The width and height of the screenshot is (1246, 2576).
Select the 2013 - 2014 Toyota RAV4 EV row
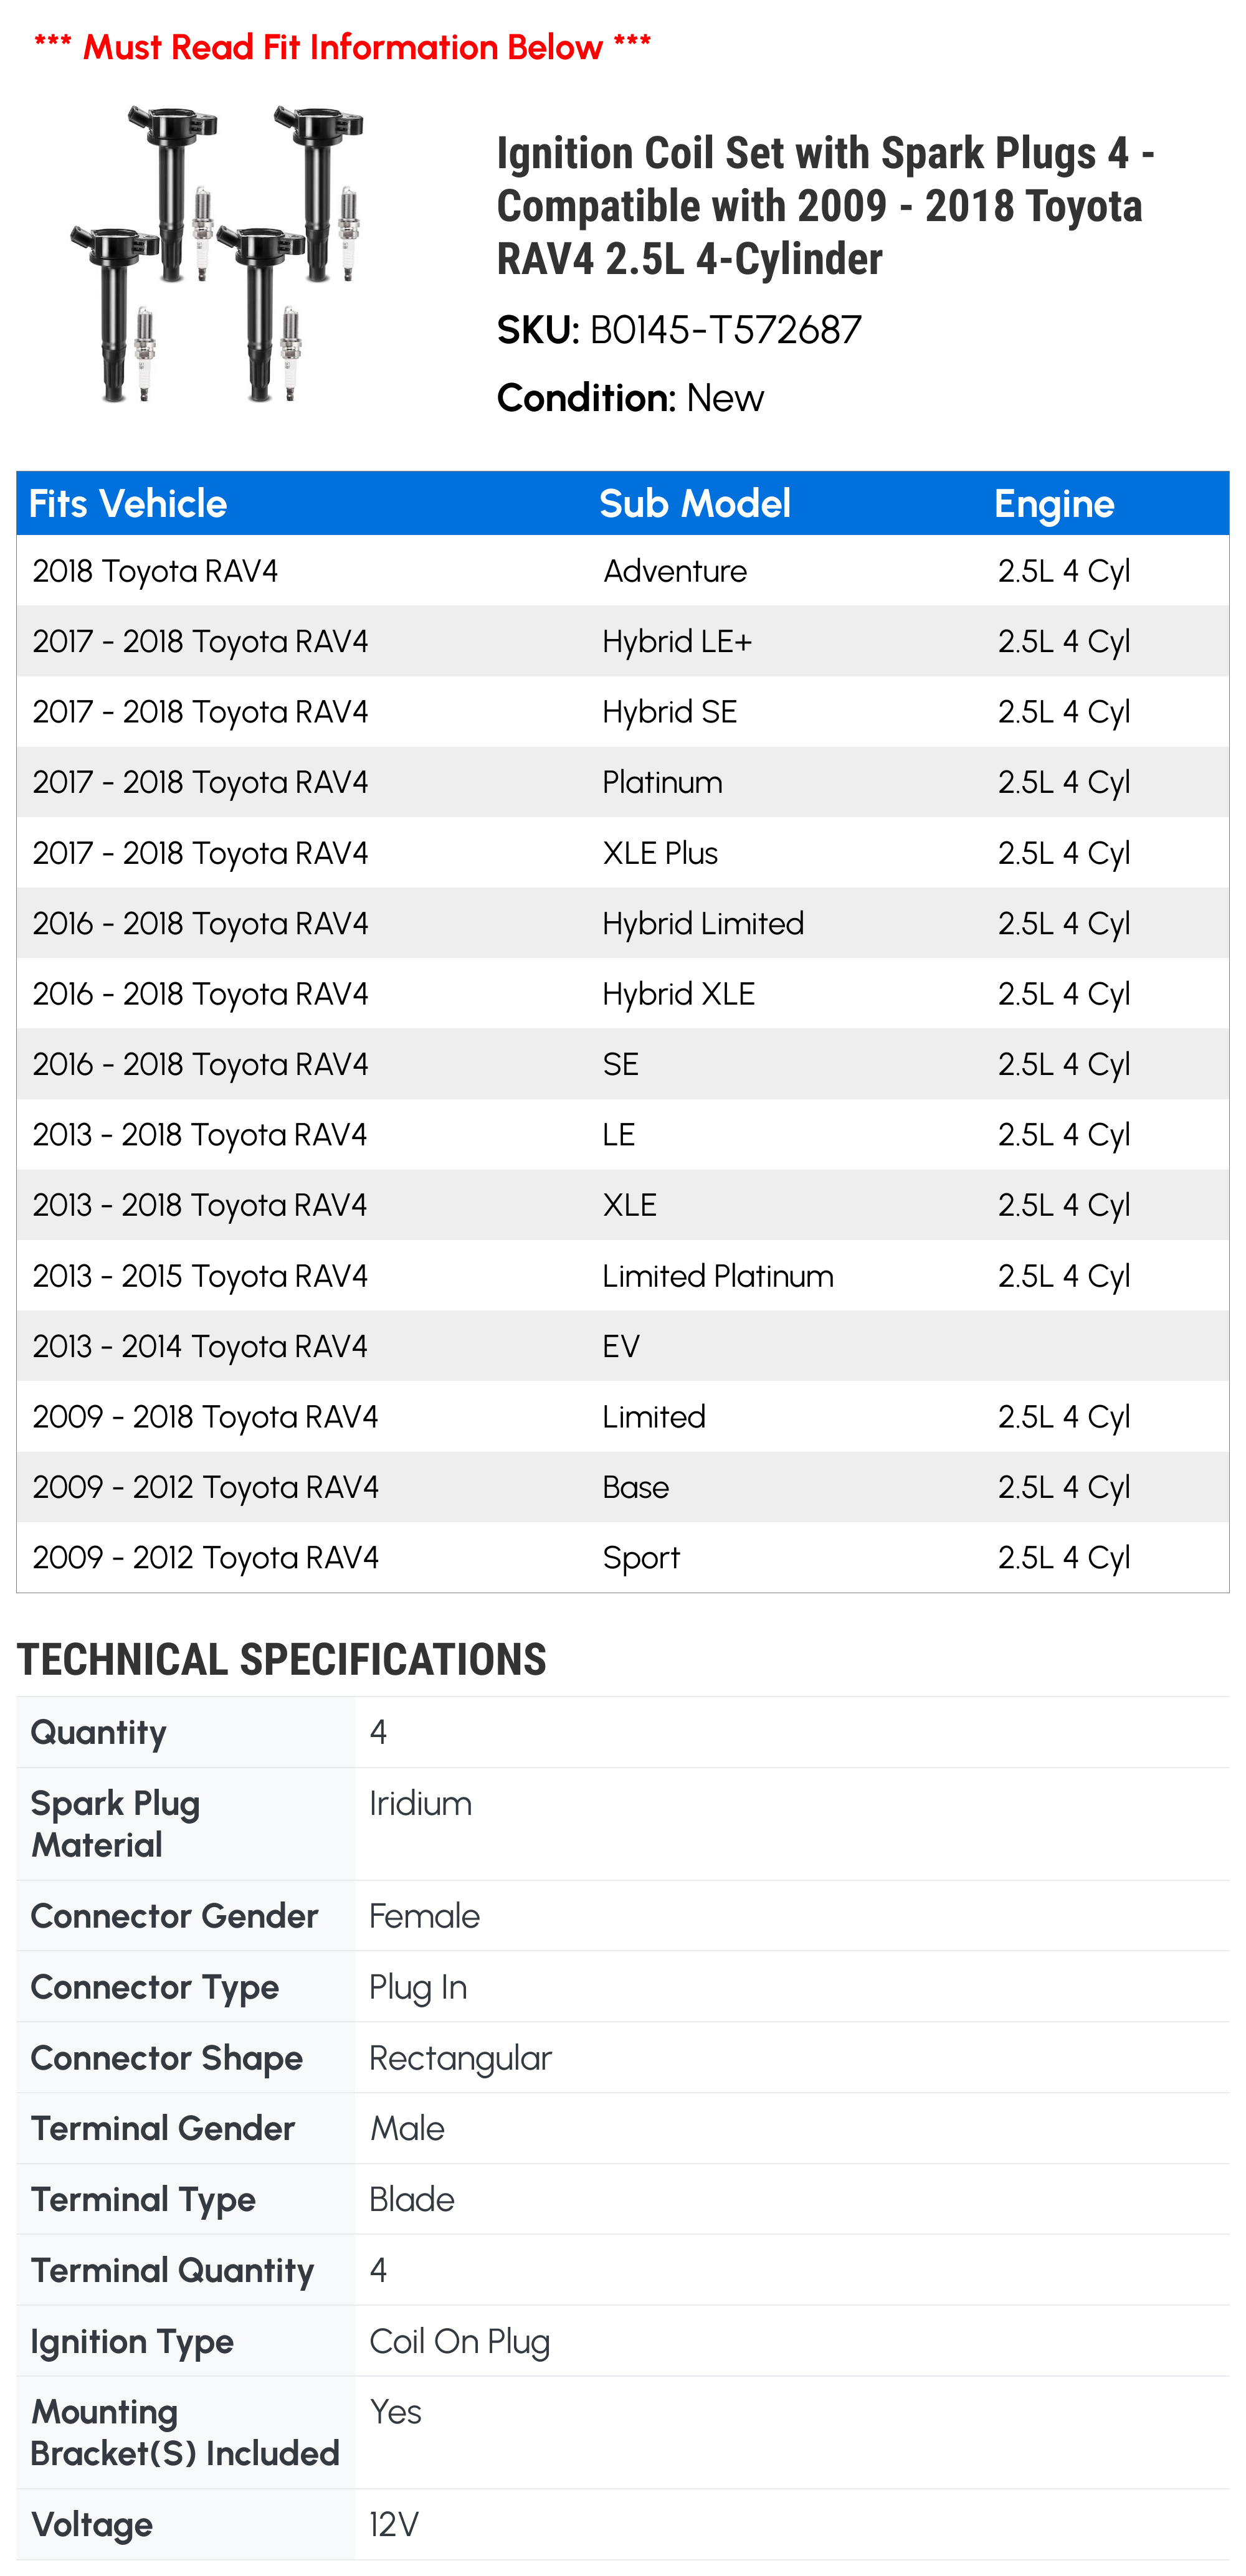click(x=622, y=1346)
